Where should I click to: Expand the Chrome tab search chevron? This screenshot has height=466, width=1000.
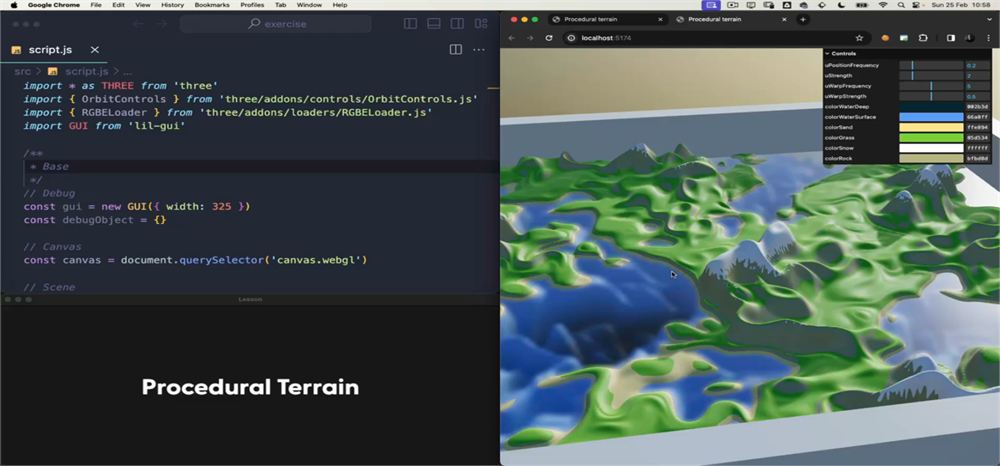(x=988, y=19)
